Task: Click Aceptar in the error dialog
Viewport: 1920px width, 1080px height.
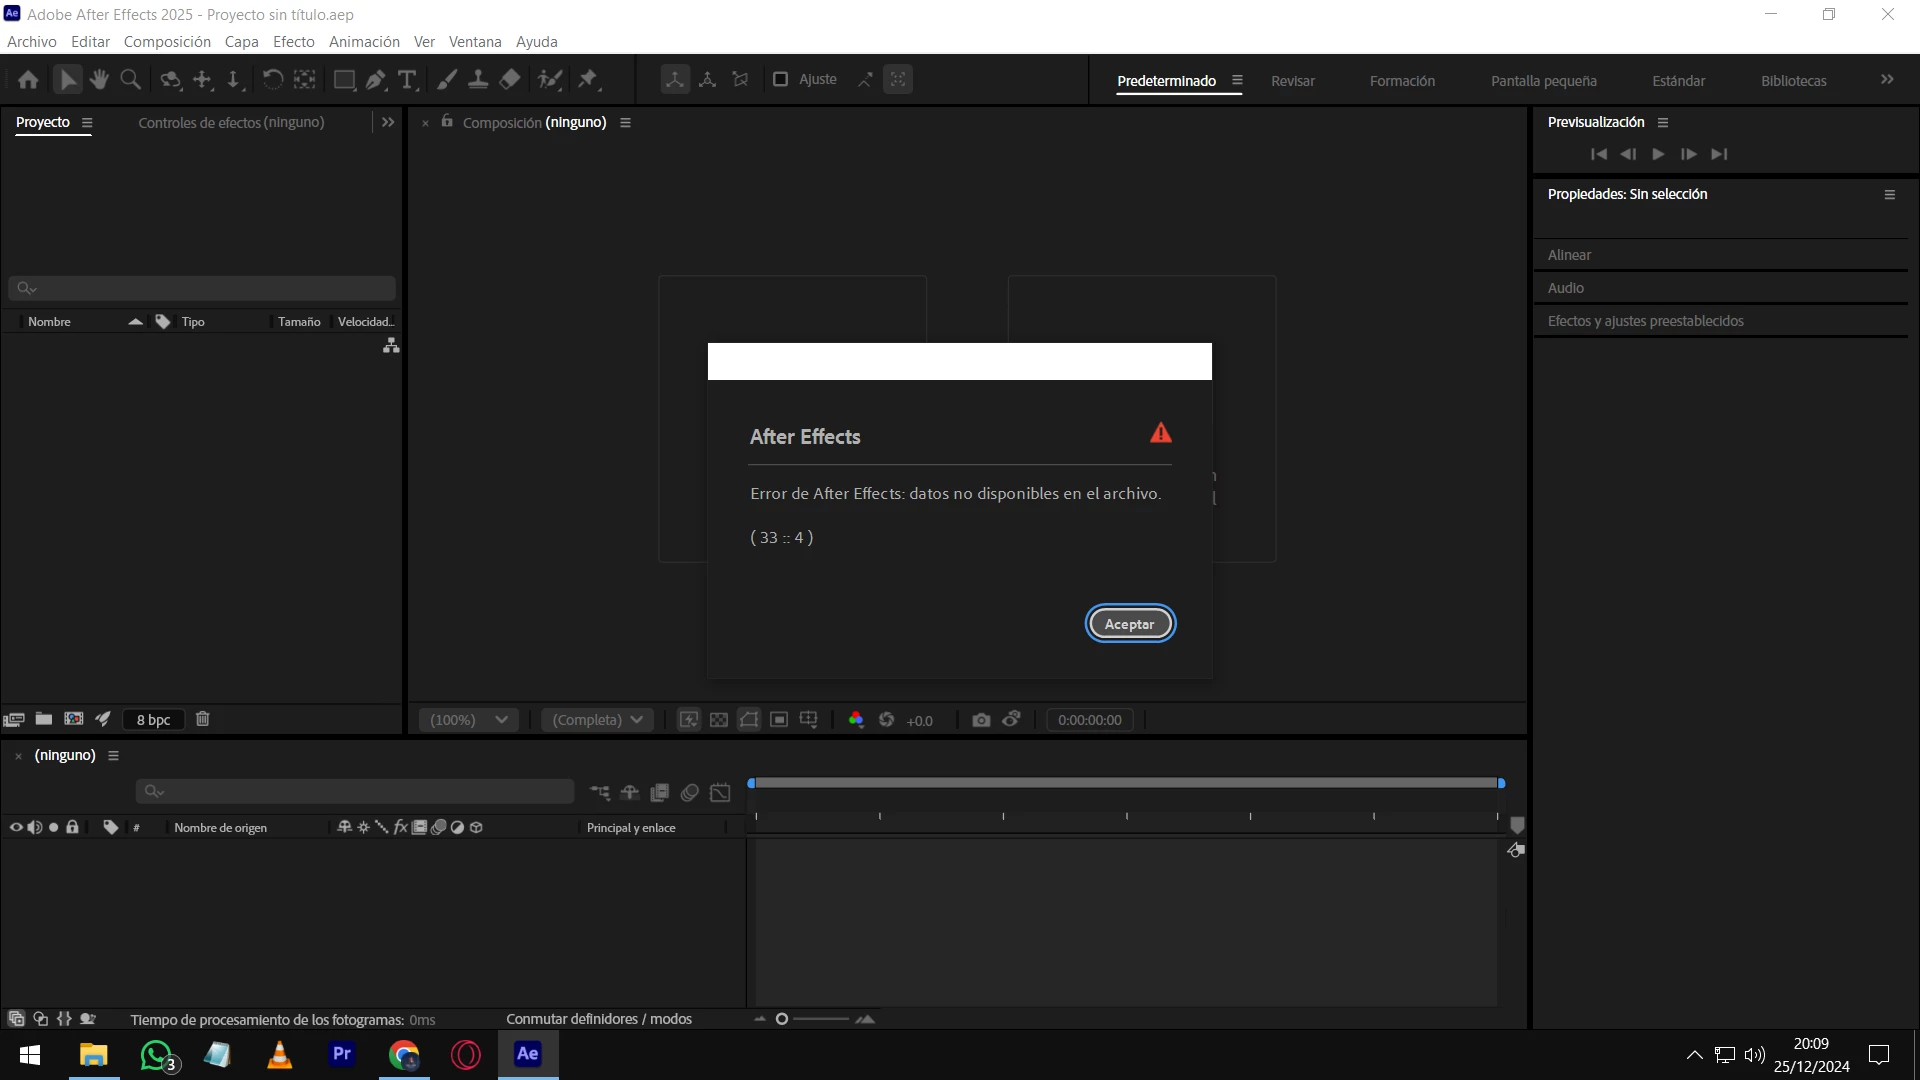Action: [x=1129, y=624]
